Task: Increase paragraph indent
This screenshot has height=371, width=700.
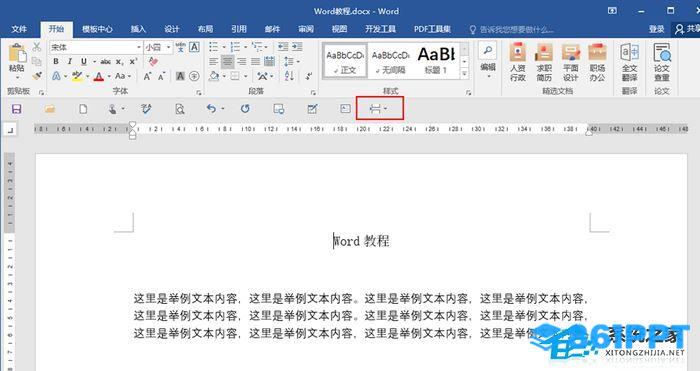Action: 297,47
